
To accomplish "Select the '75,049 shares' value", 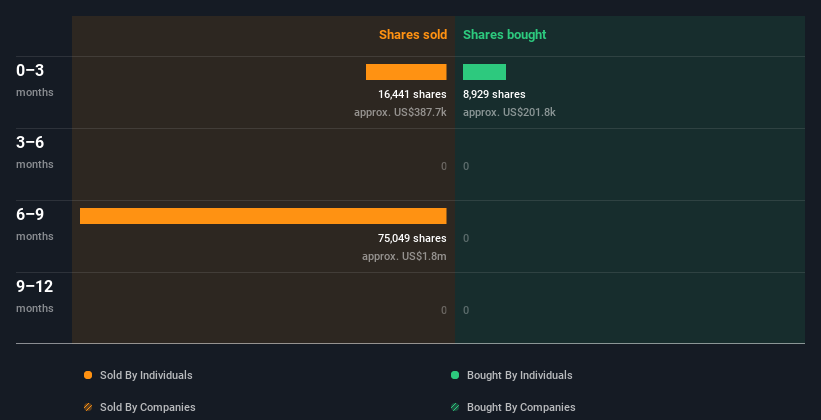I will [x=413, y=238].
